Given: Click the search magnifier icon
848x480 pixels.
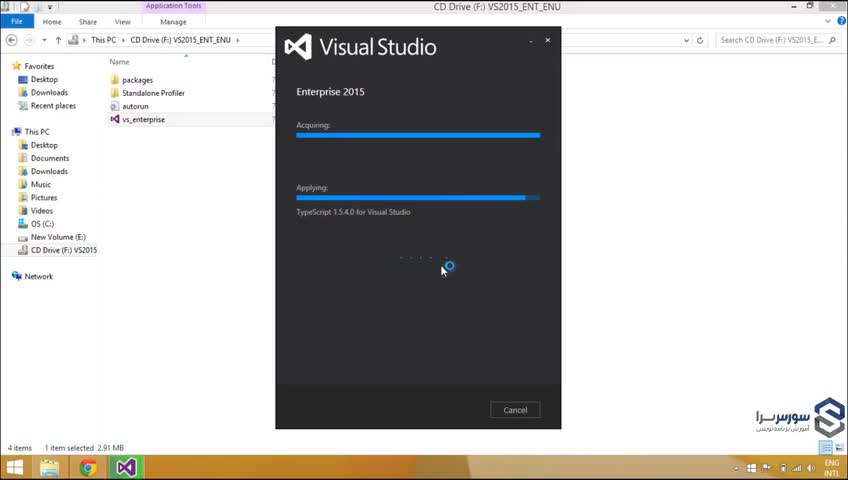Looking at the screenshot, I should 832,40.
